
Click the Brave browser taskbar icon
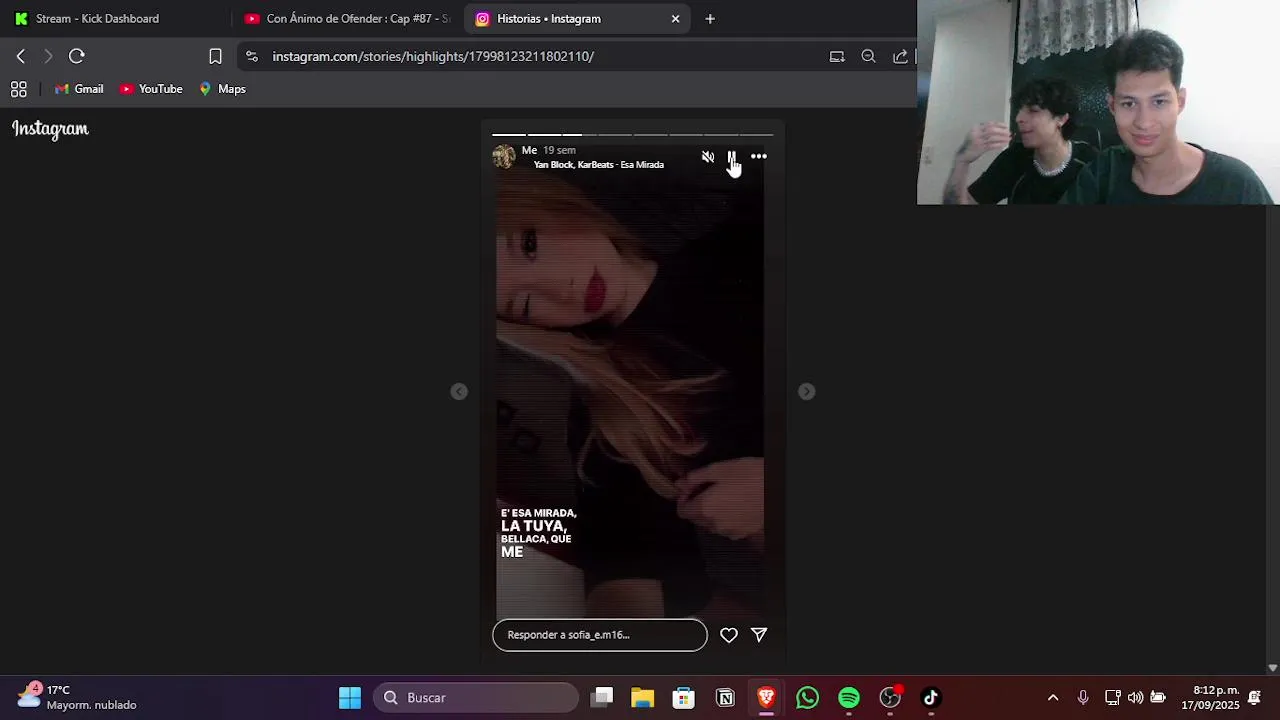tap(766, 698)
